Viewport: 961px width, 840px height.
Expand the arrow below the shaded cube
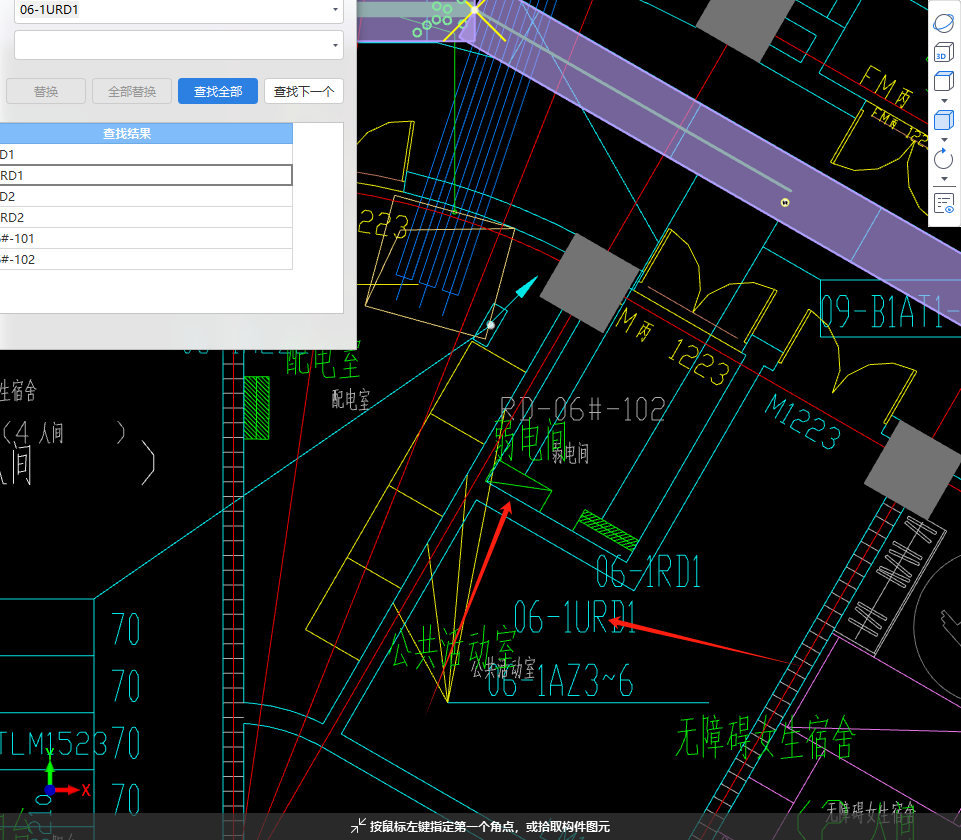(944, 140)
